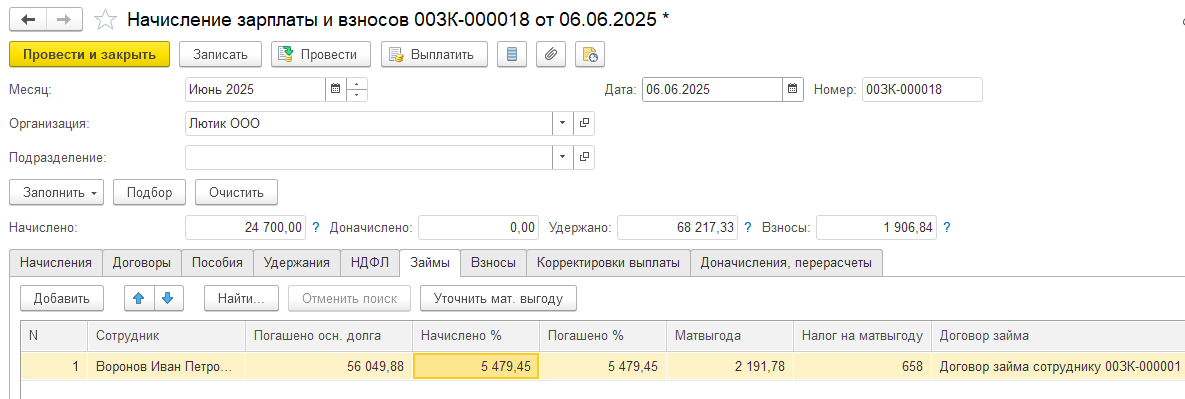Open the Лютик ООО organization card
Viewport: 1185px width, 399px height.
[x=584, y=123]
